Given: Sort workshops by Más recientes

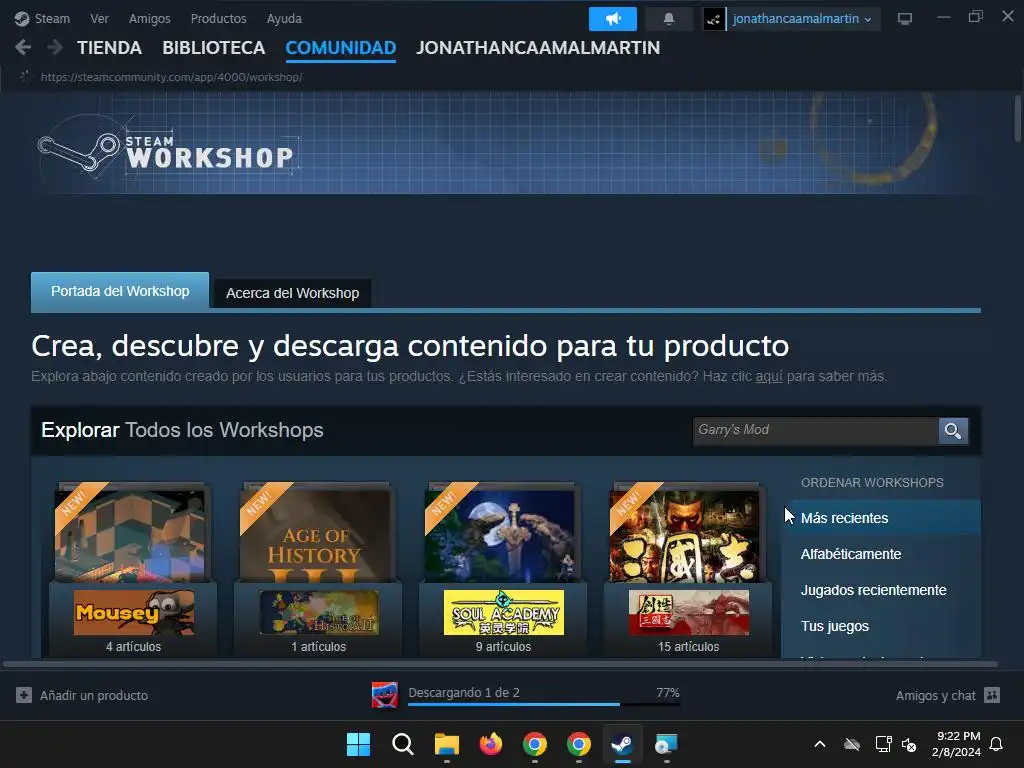Looking at the screenshot, I should (x=881, y=518).
